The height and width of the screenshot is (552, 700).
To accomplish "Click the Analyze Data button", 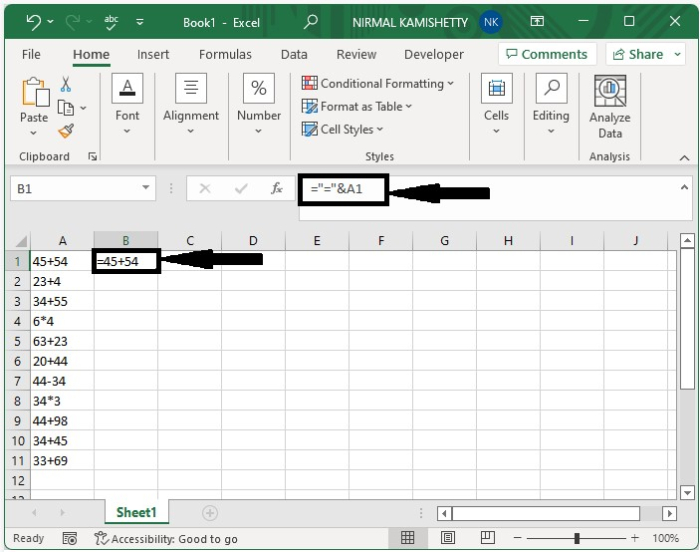I will [x=610, y=107].
